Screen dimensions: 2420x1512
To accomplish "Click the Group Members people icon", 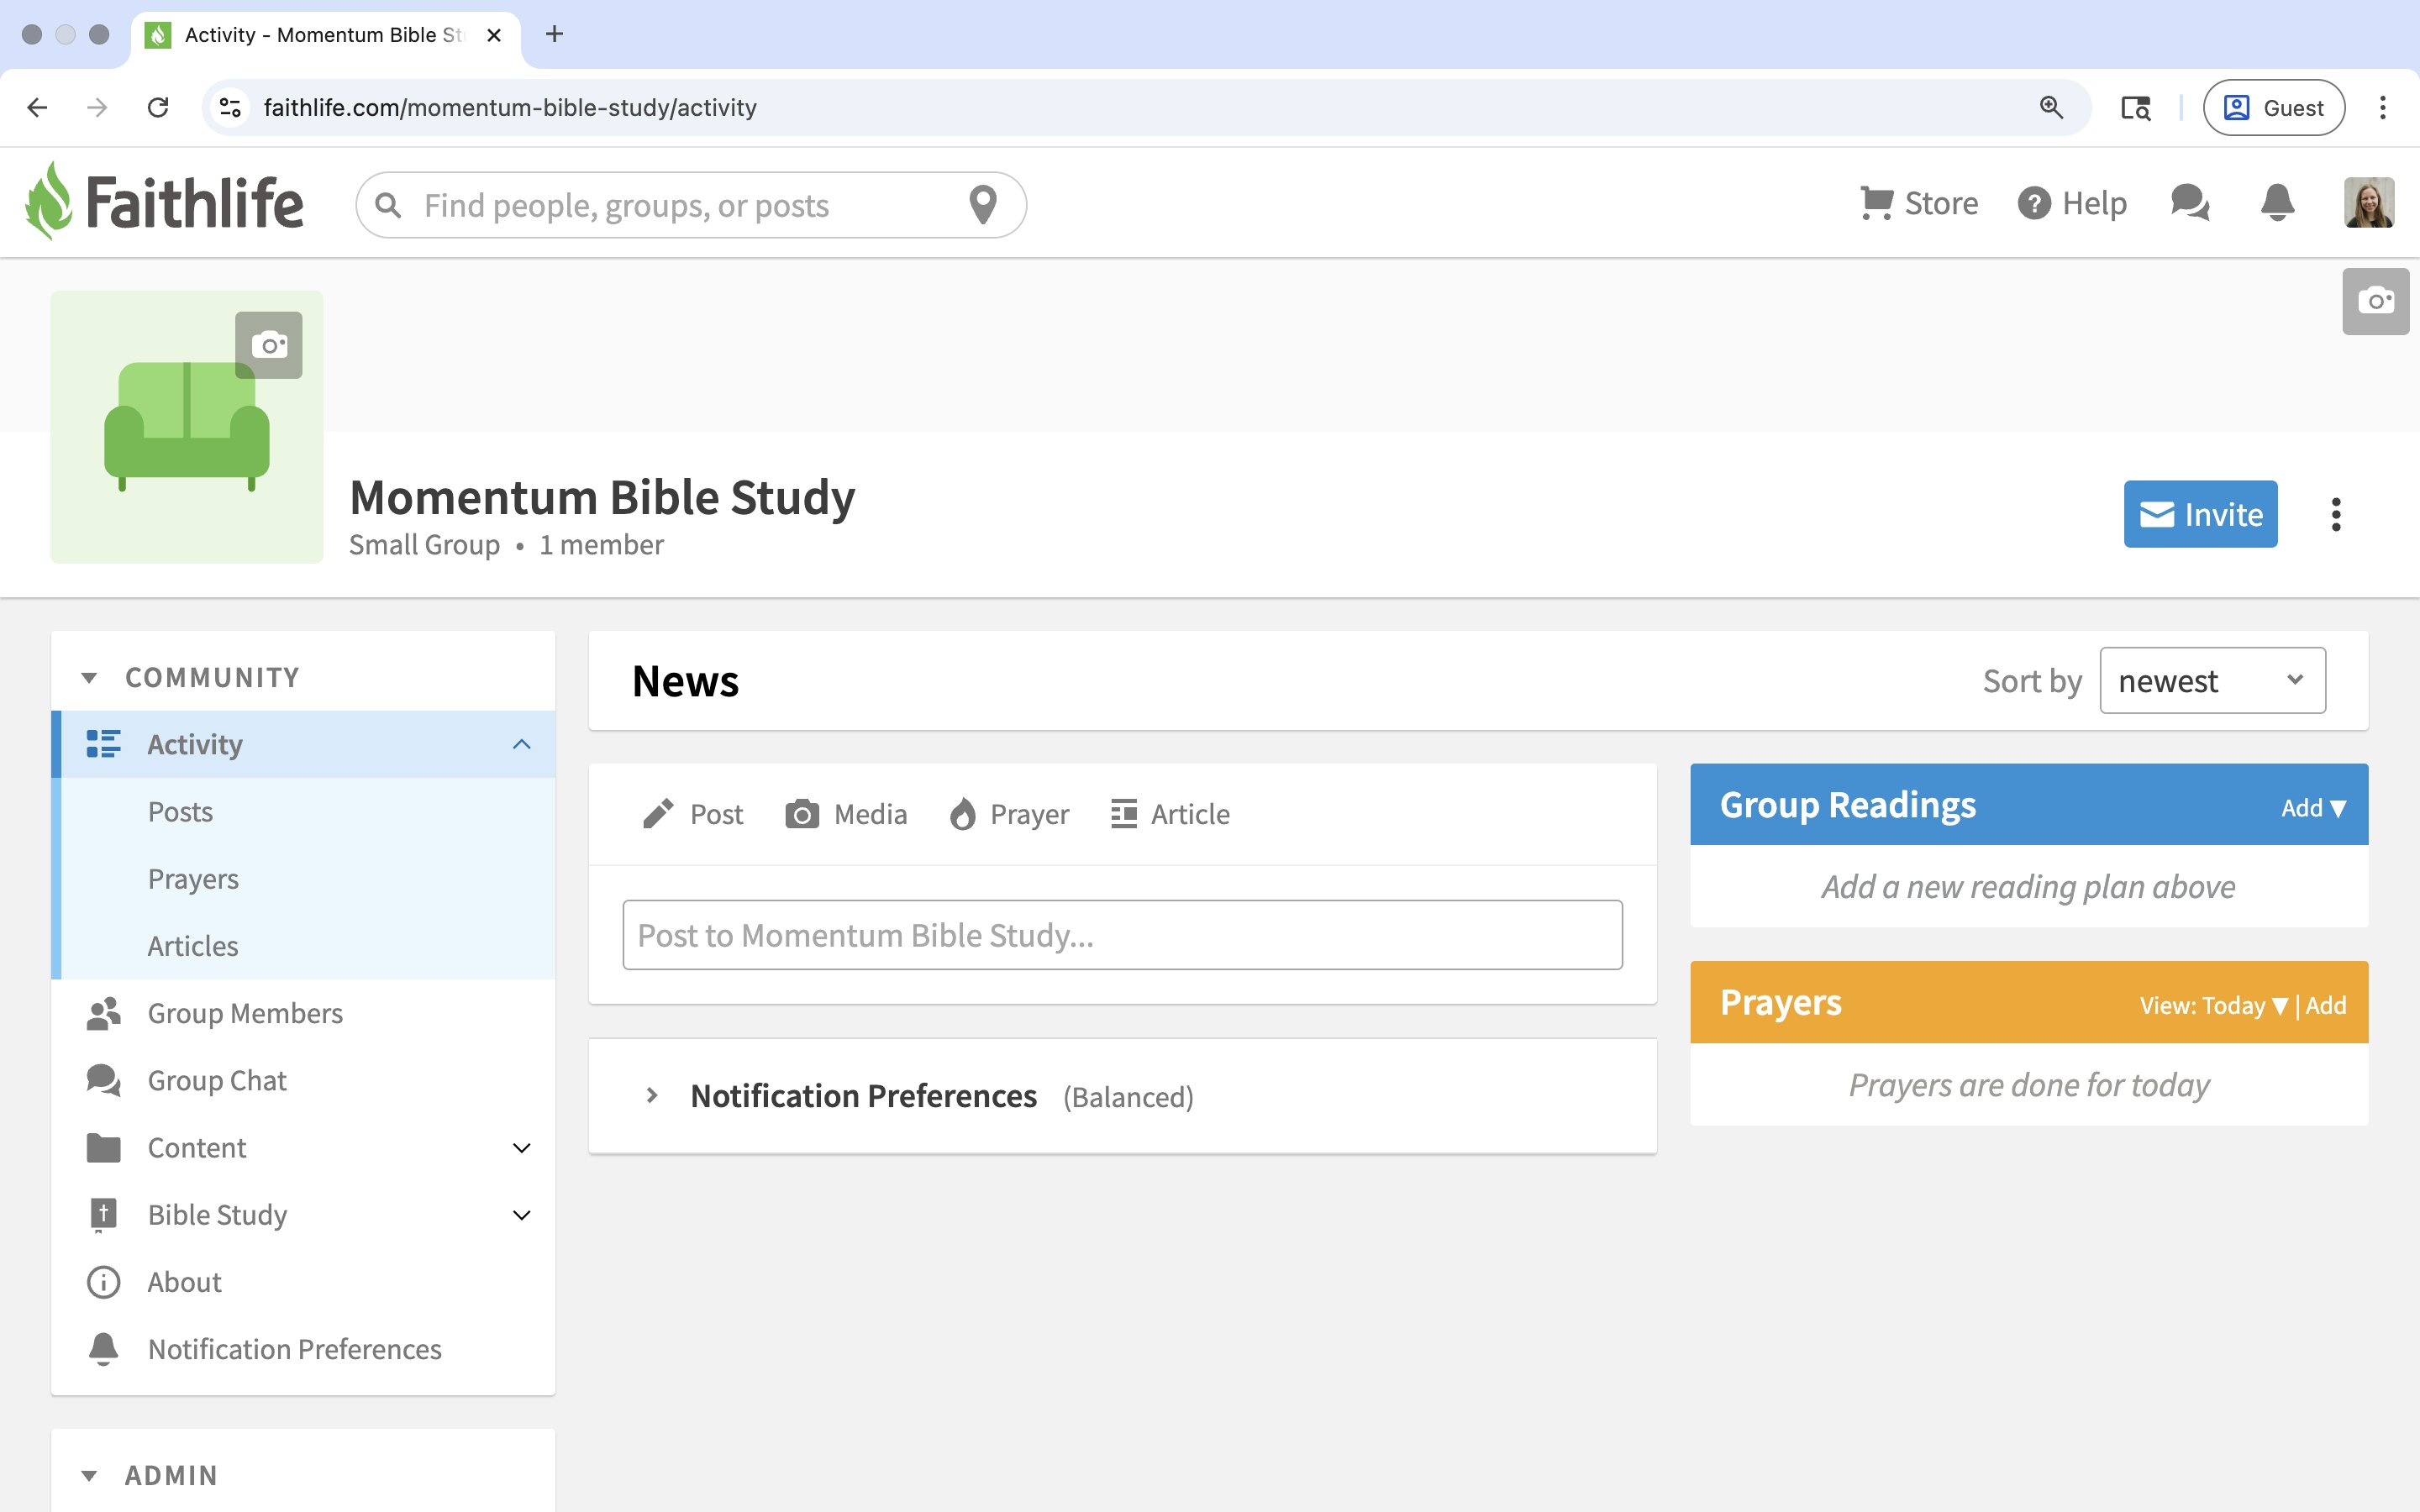I will [103, 1013].
